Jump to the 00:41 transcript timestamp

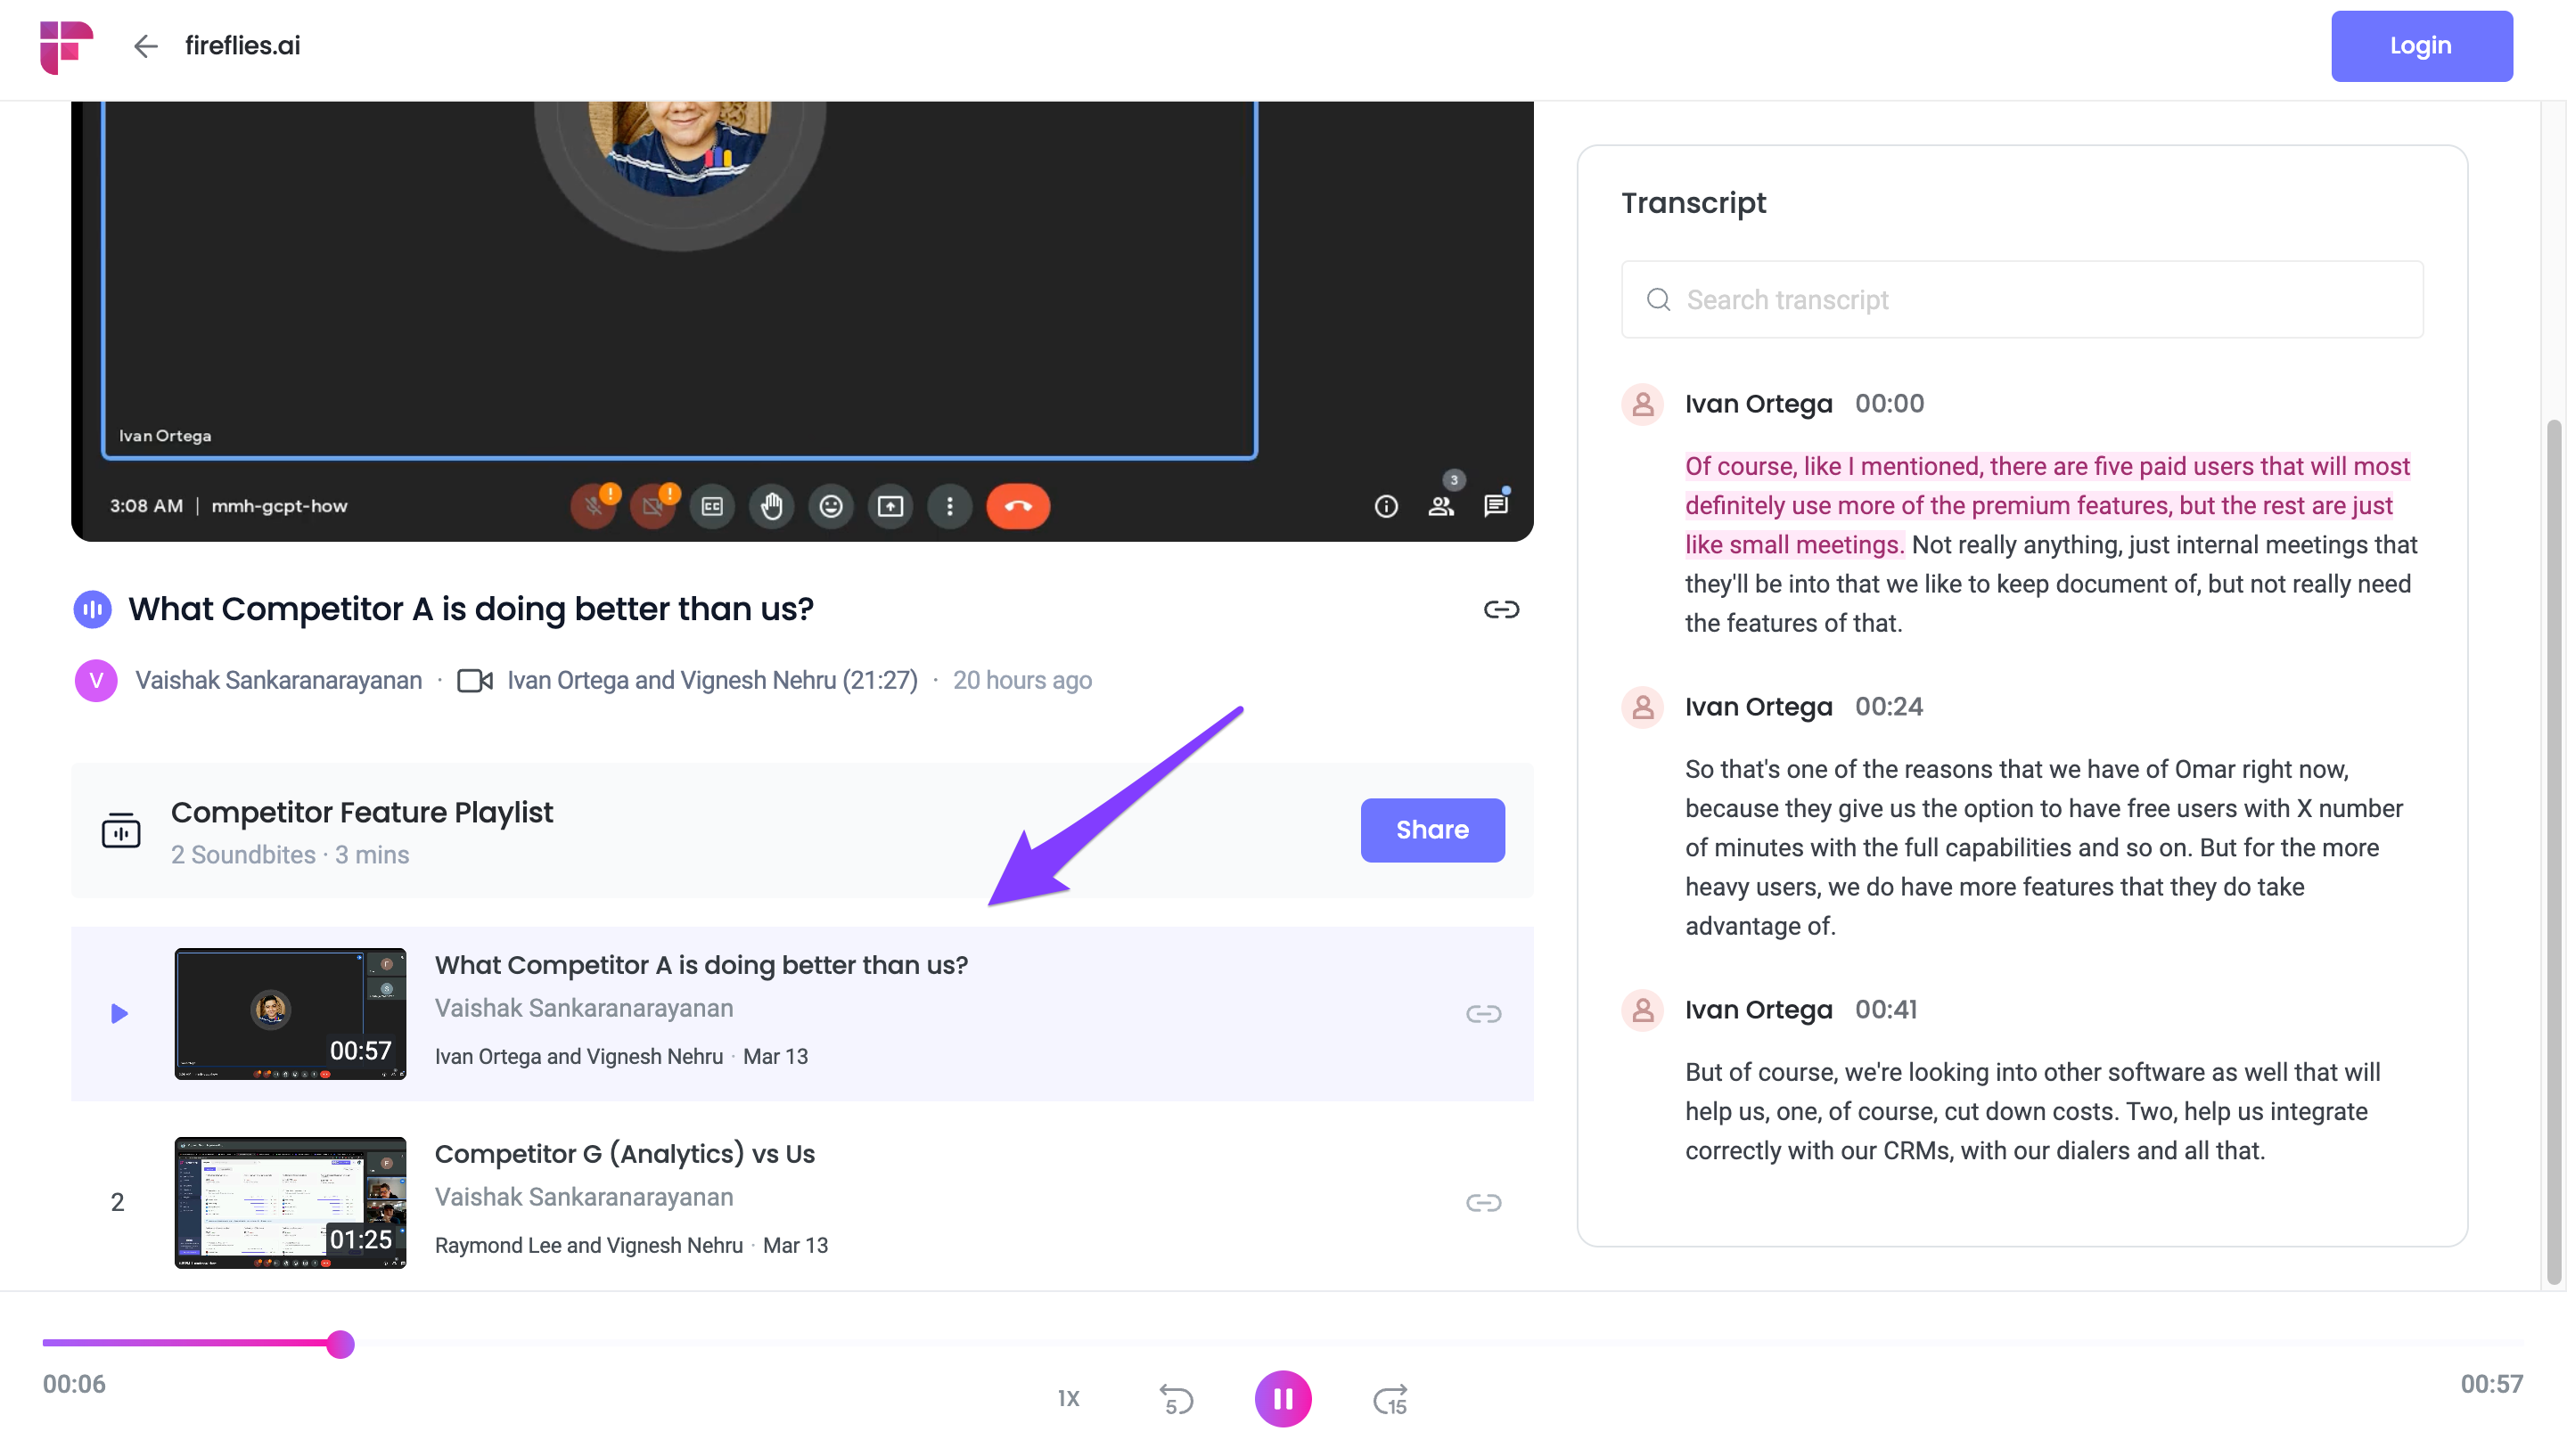pyautogui.click(x=1886, y=1010)
